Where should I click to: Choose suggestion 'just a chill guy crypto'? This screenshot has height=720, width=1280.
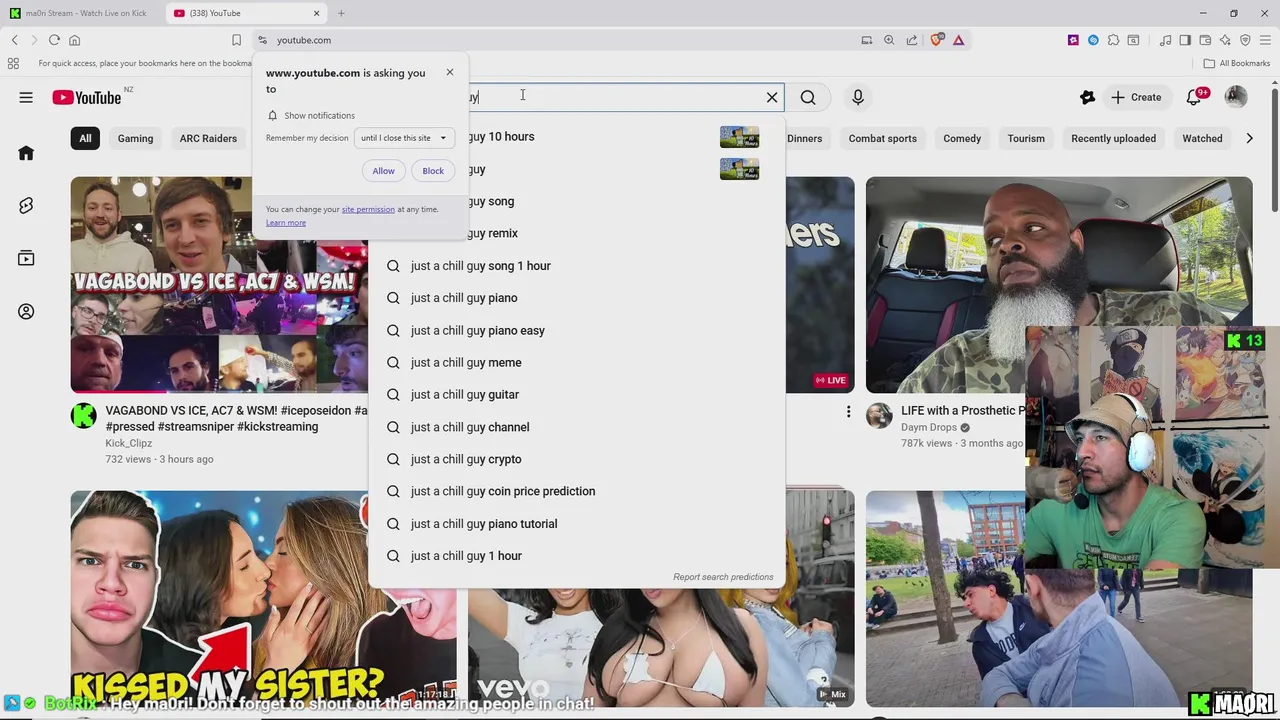pos(577,459)
